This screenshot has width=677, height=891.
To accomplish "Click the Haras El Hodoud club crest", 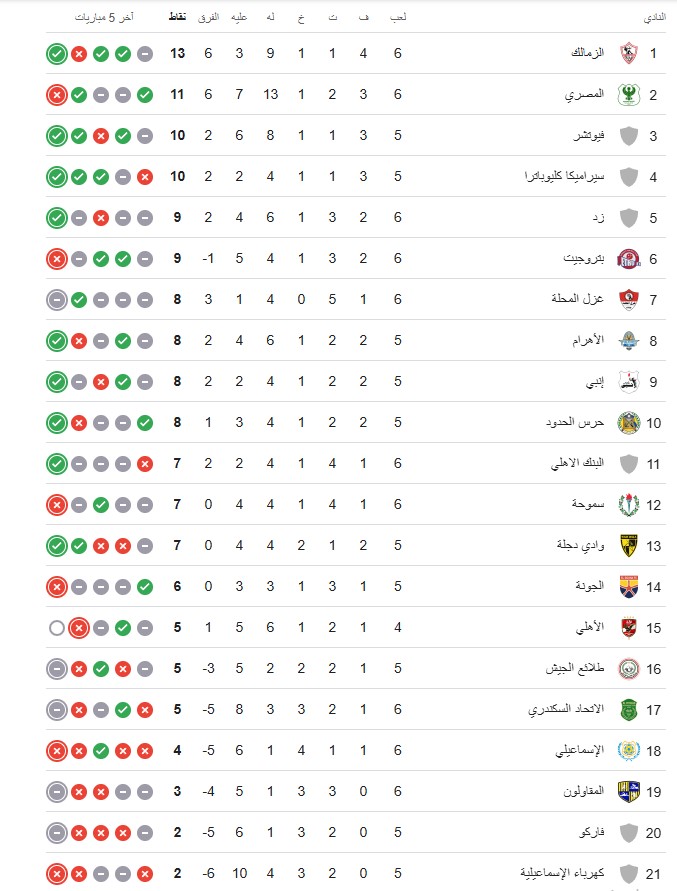I will [x=628, y=423].
